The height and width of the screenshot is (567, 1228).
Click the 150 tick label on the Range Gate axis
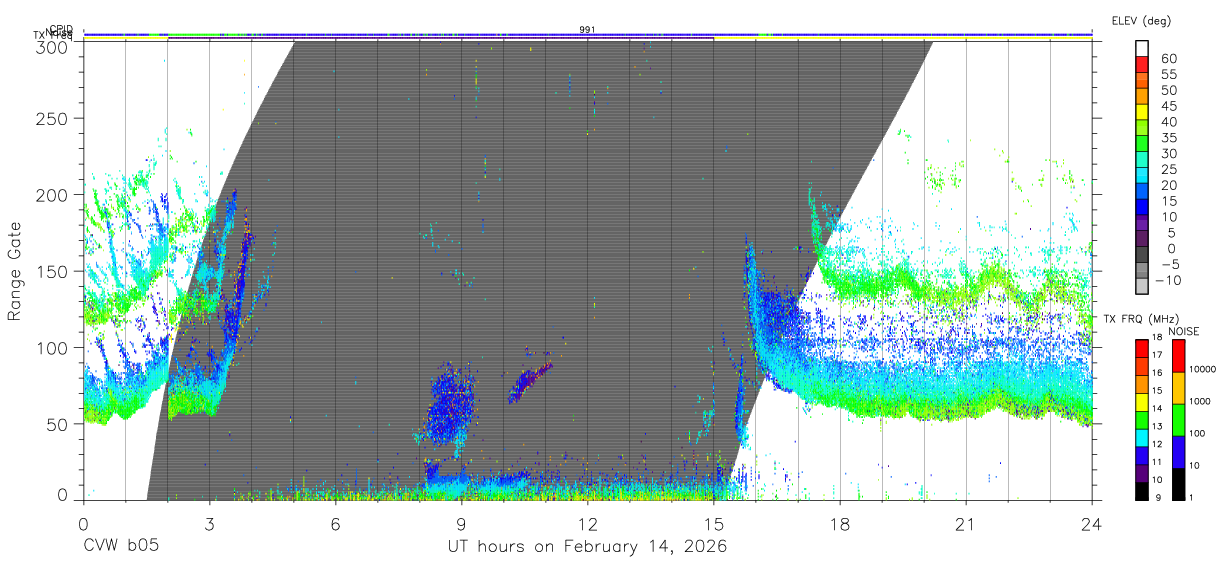point(51,271)
